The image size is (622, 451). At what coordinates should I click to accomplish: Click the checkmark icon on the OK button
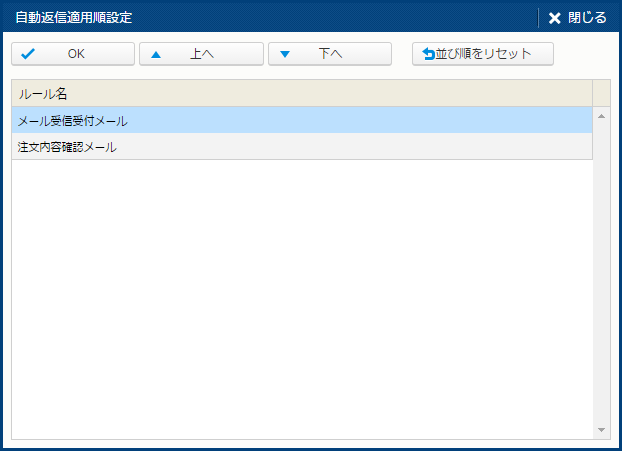(28, 54)
